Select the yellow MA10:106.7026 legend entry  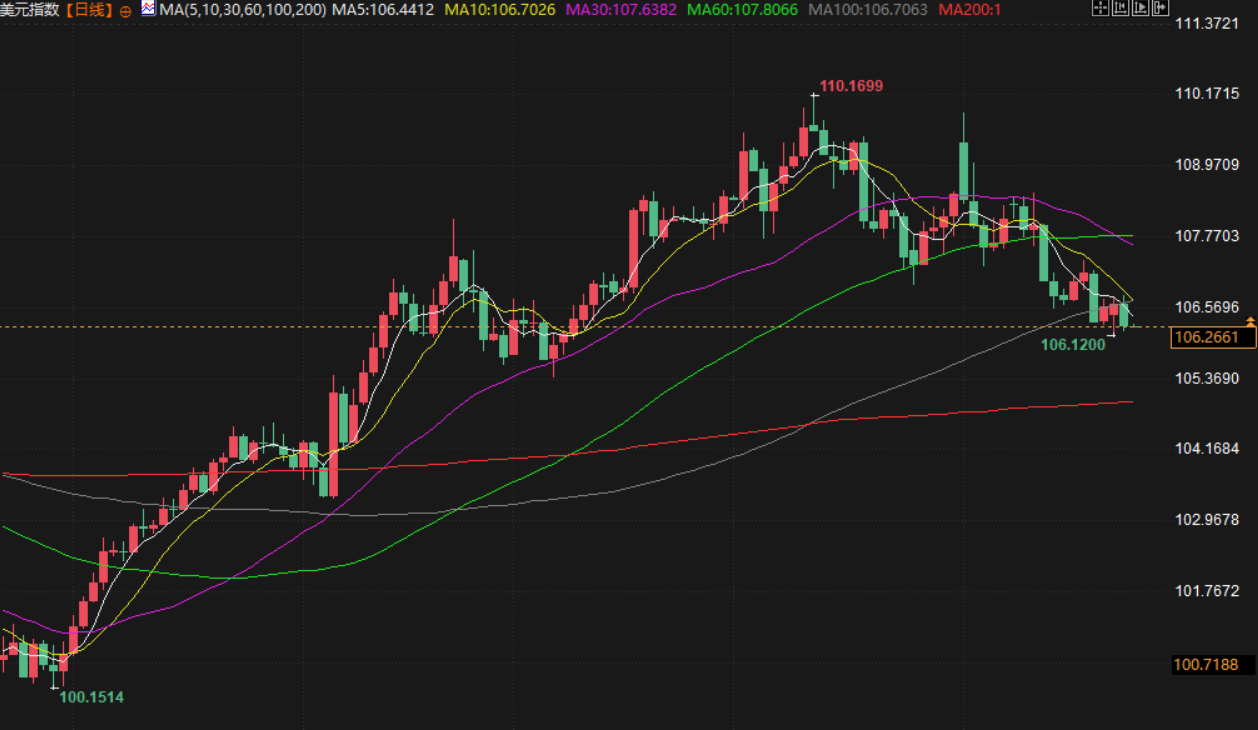coord(499,10)
